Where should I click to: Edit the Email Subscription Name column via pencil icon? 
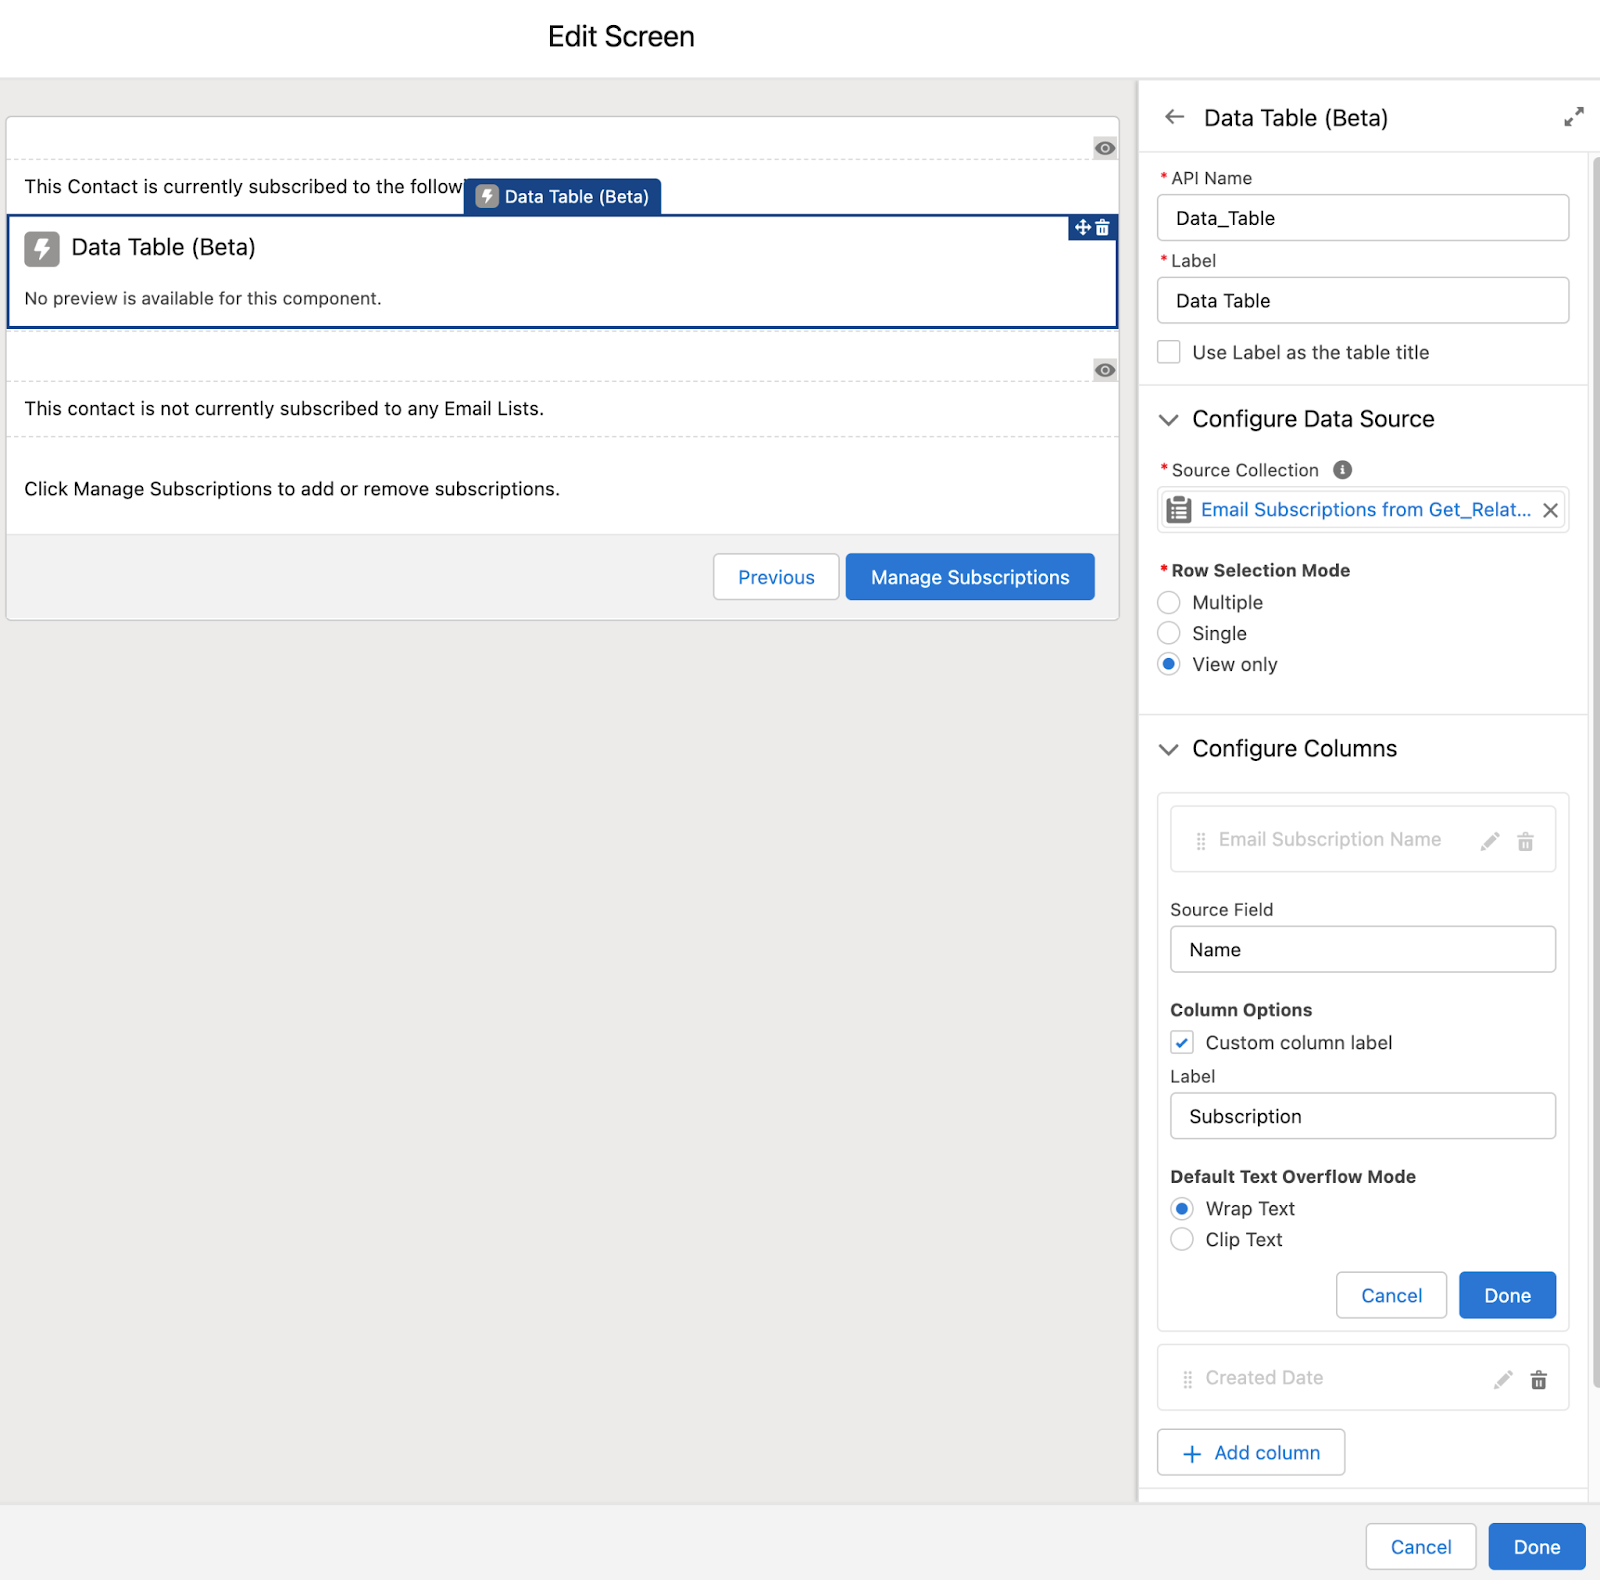pos(1489,841)
